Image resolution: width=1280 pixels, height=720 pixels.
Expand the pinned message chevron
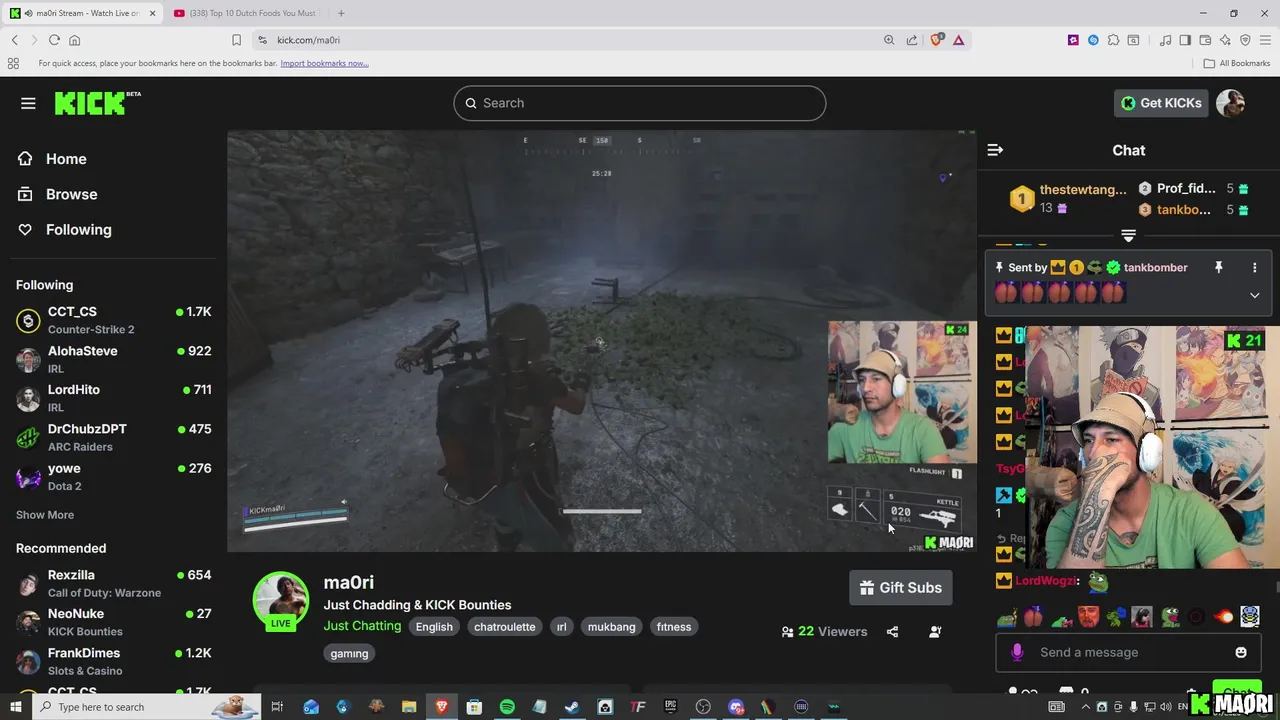point(1254,295)
